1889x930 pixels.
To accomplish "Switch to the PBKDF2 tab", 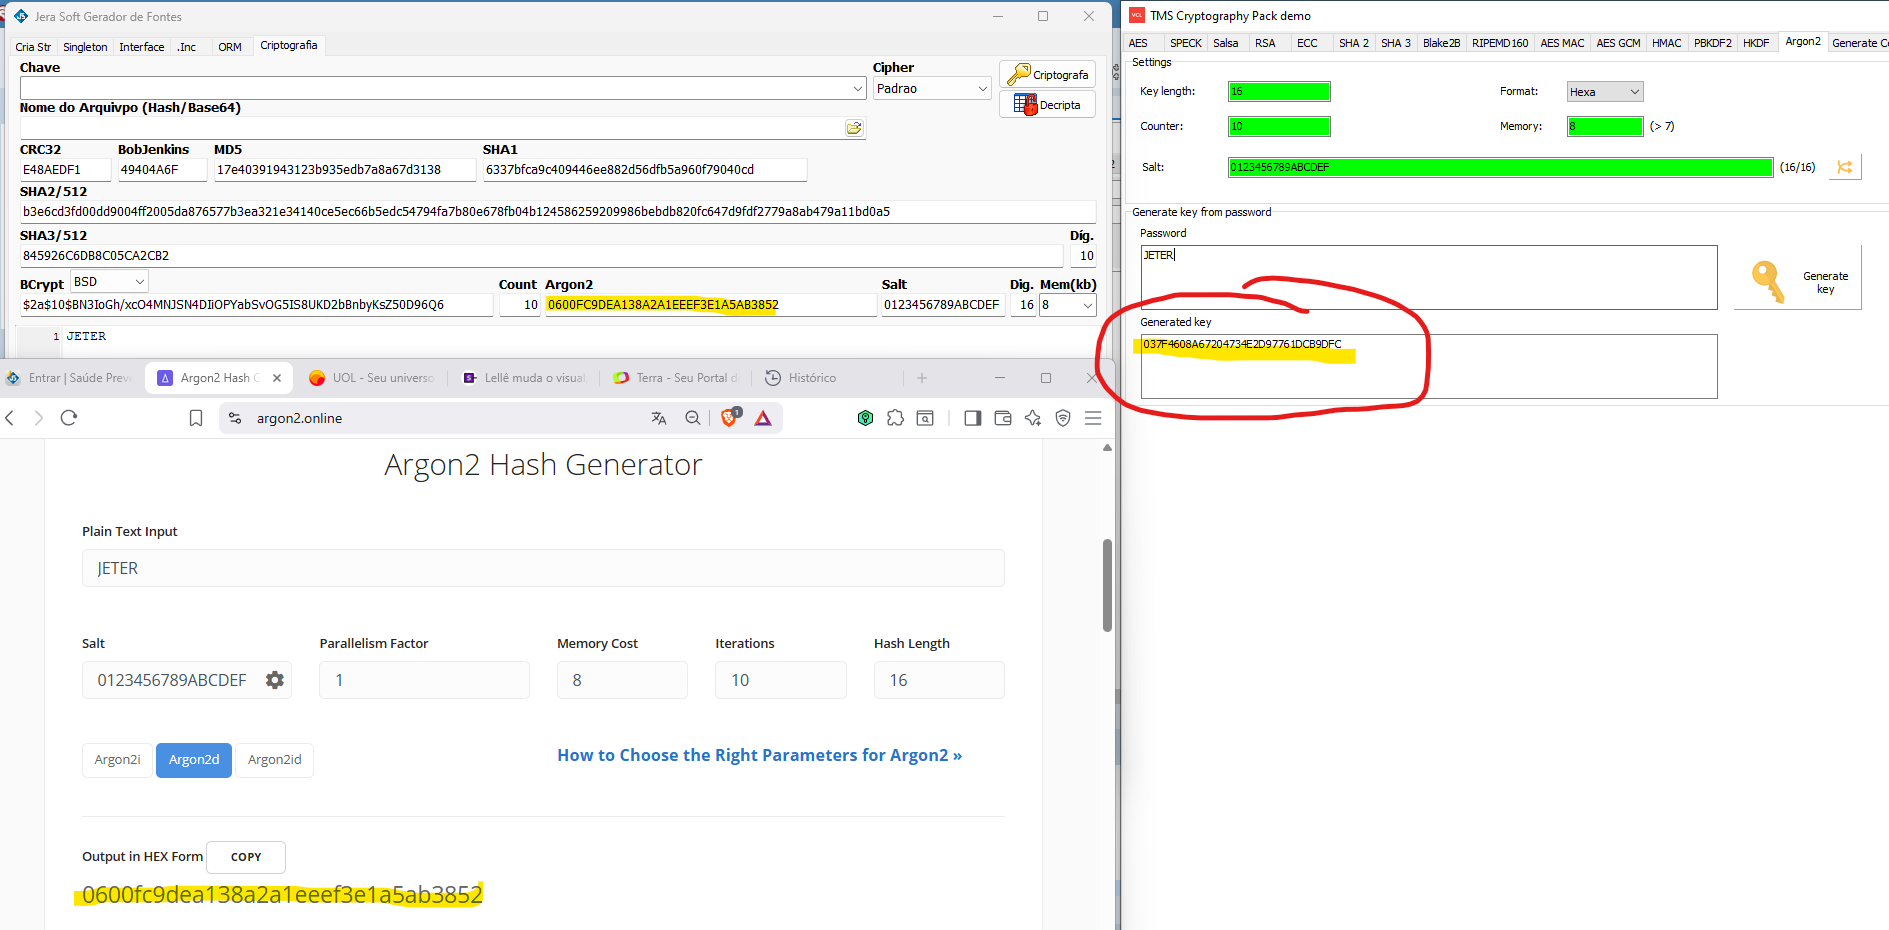I will click(x=1712, y=43).
